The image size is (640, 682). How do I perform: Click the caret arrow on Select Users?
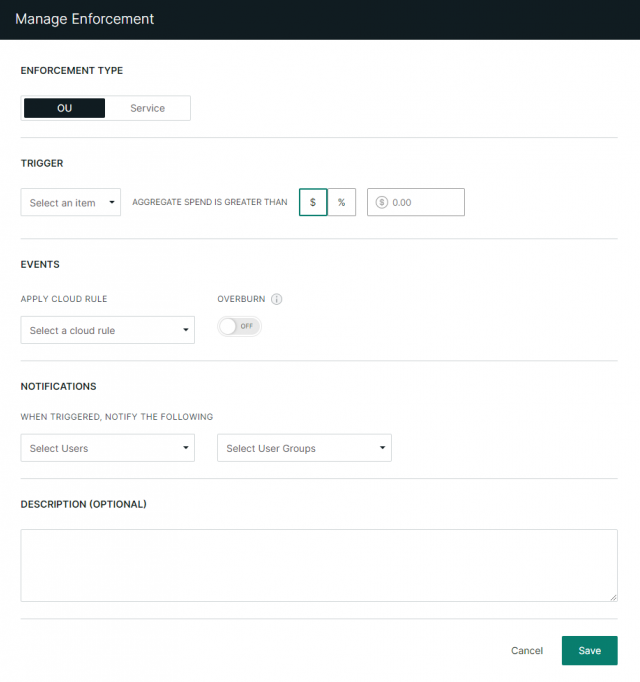(185, 448)
